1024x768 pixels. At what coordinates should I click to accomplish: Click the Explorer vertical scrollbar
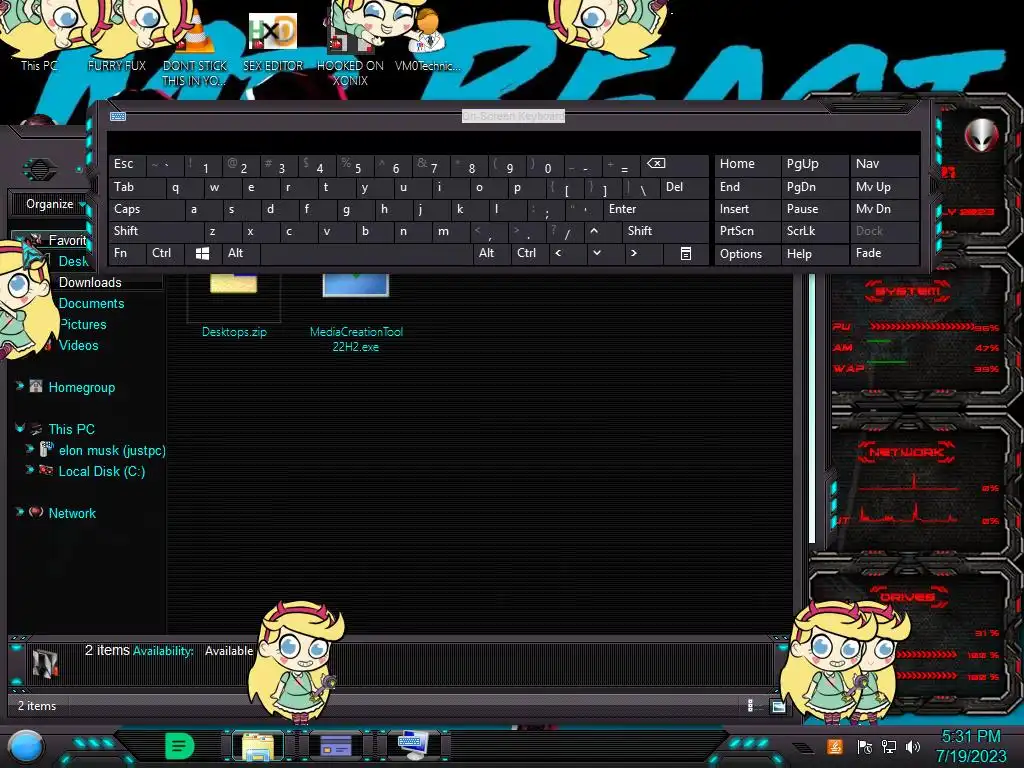(812, 408)
